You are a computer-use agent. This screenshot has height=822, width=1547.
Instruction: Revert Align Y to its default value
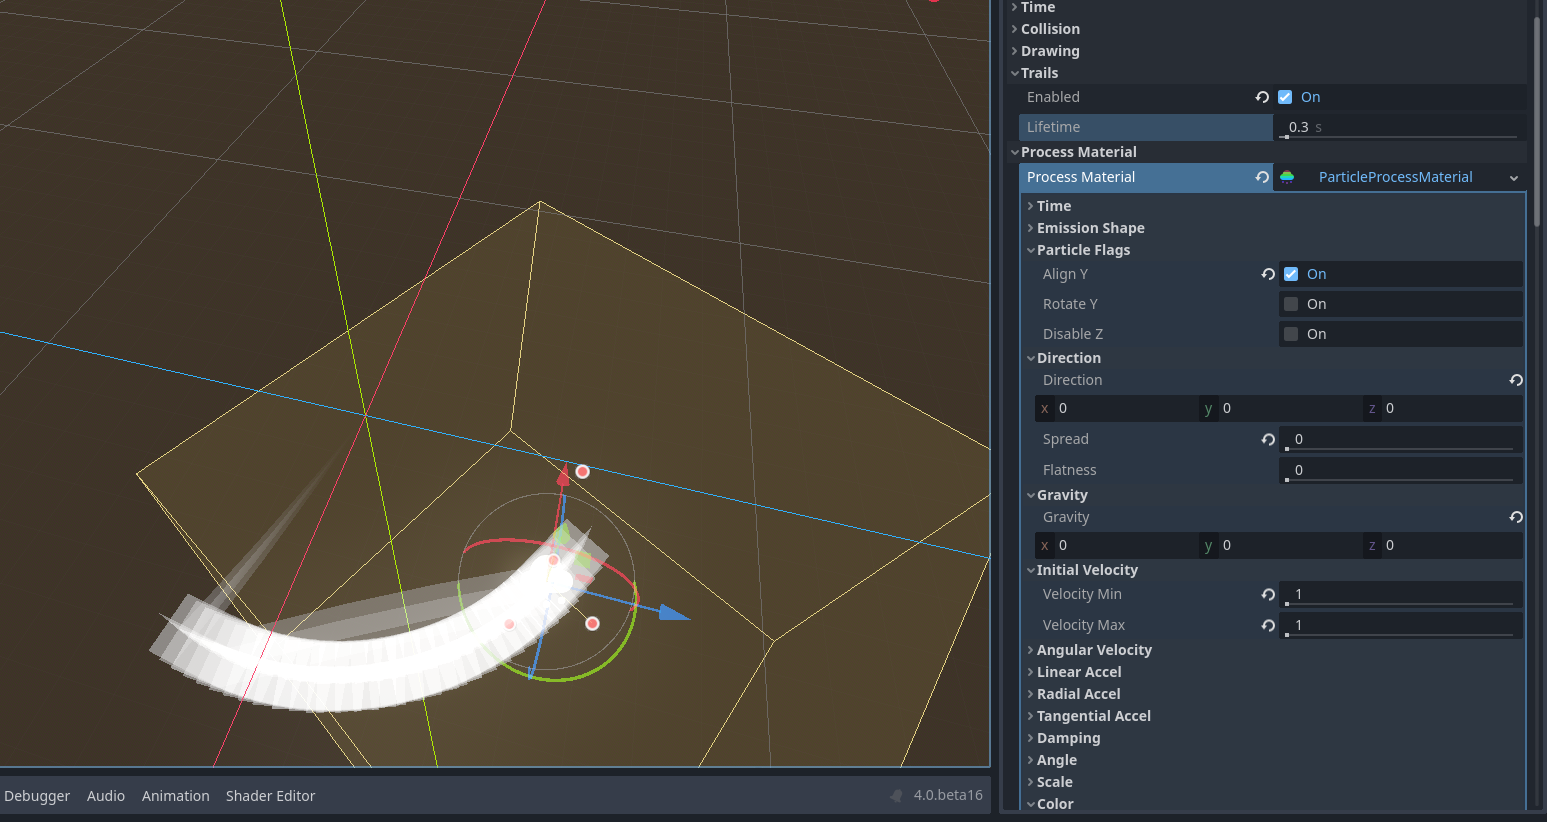click(x=1267, y=274)
